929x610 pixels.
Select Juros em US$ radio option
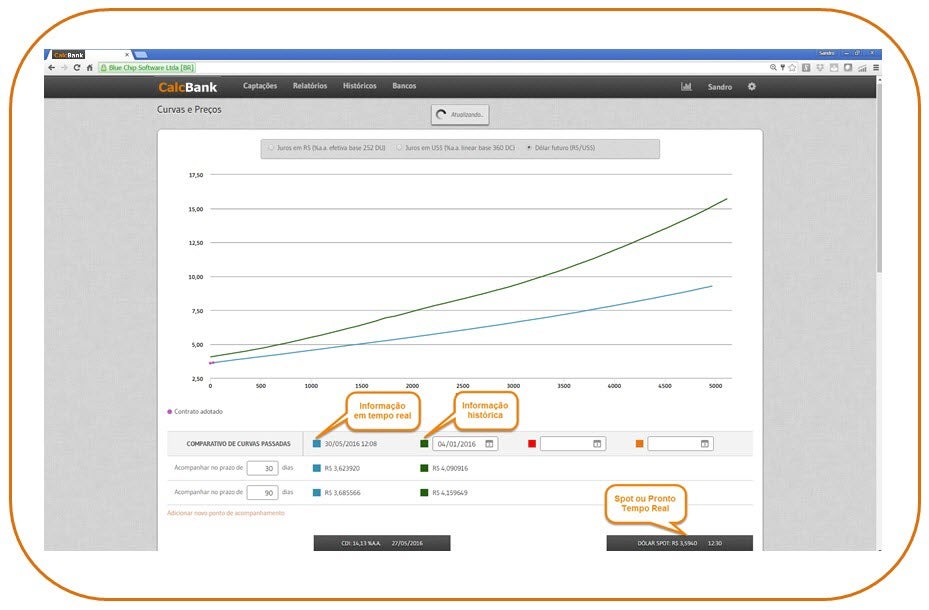coord(399,148)
